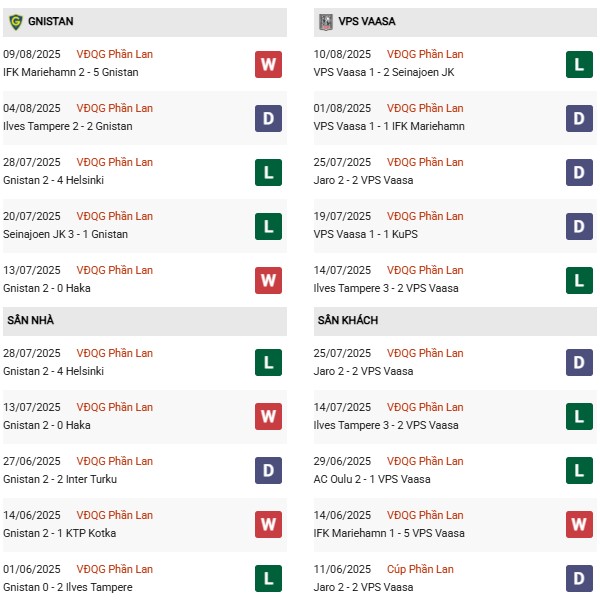Screen dimensions: 600x604
Task: Click L badge for AC Oulu 2 - 1 VPS Vaasa
Action: 580,472
